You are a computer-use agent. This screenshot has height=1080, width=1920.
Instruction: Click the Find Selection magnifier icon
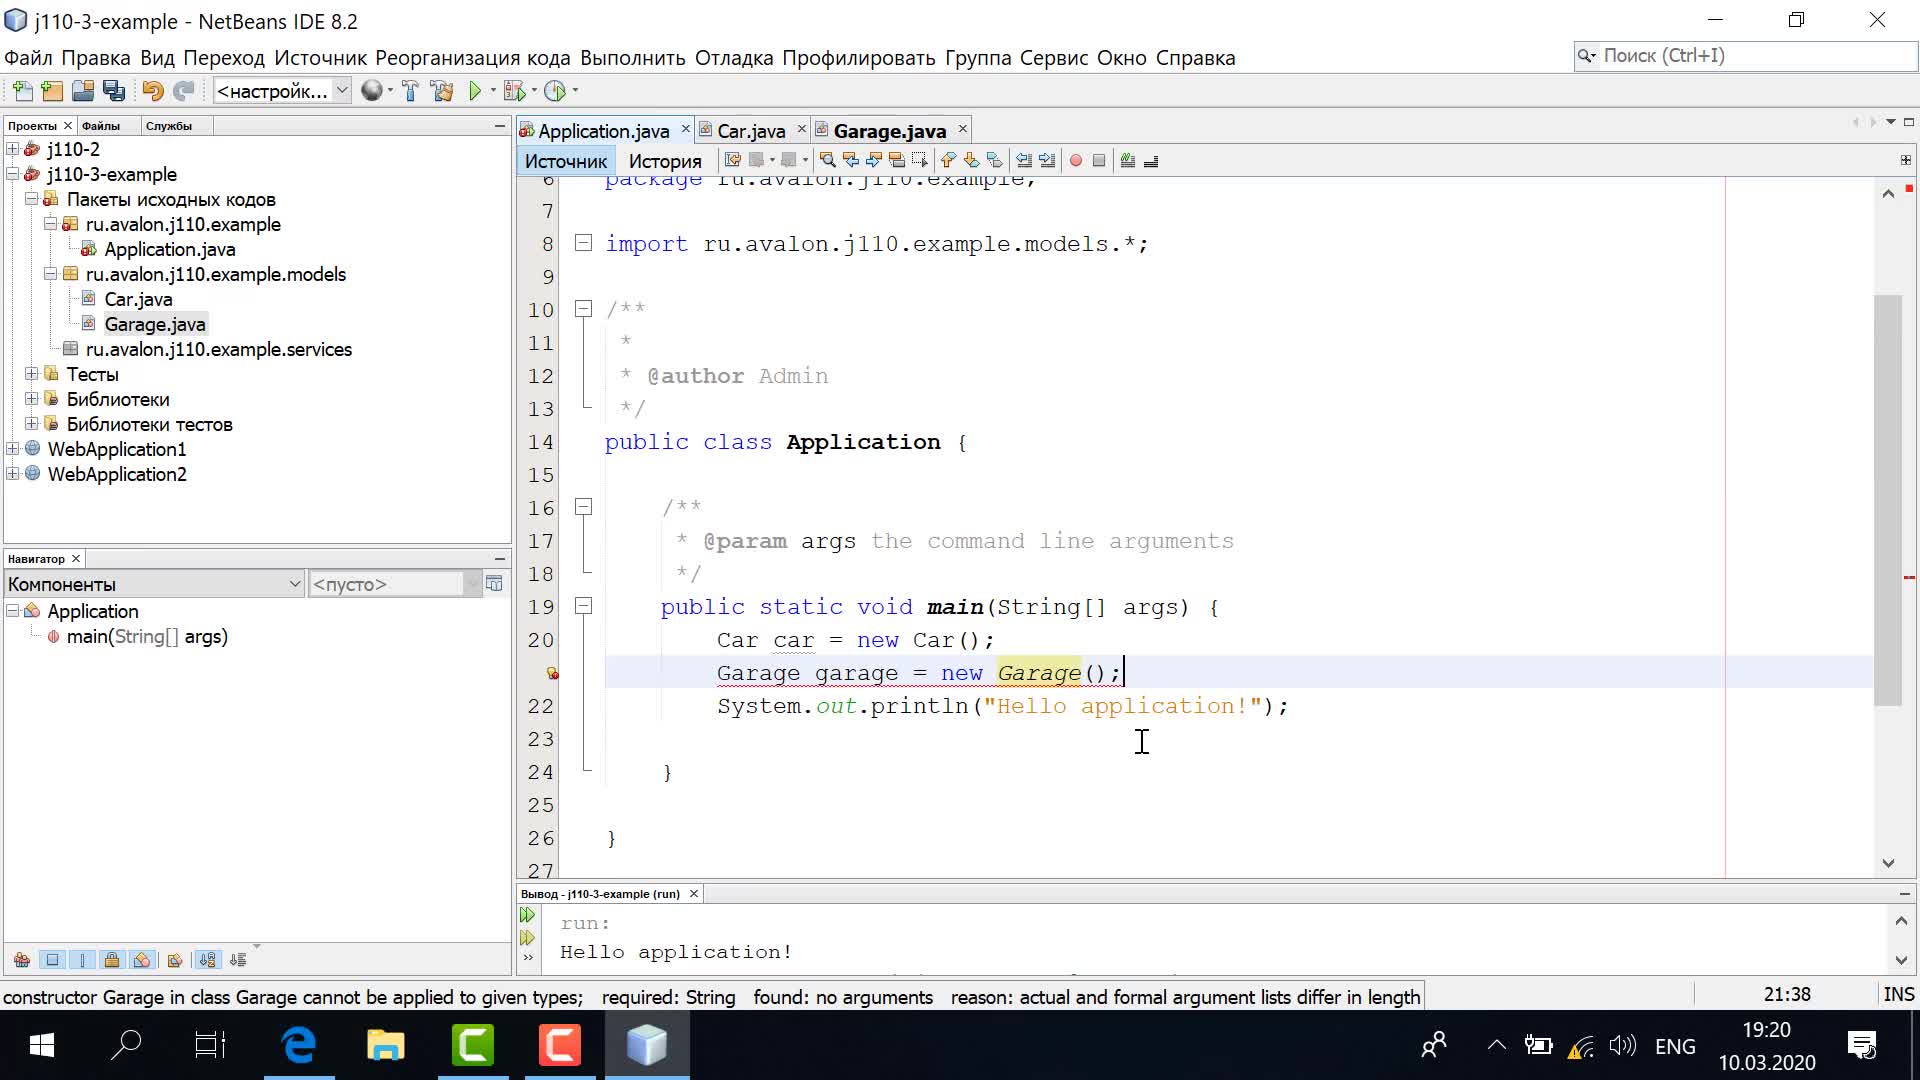point(828,160)
